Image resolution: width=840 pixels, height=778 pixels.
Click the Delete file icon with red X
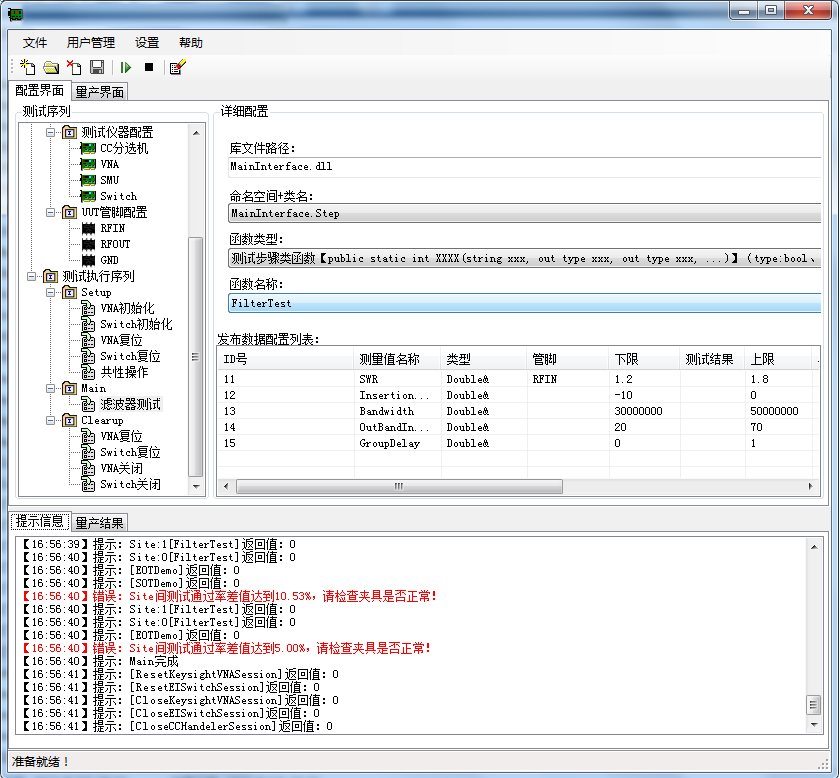pyautogui.click(x=74, y=67)
